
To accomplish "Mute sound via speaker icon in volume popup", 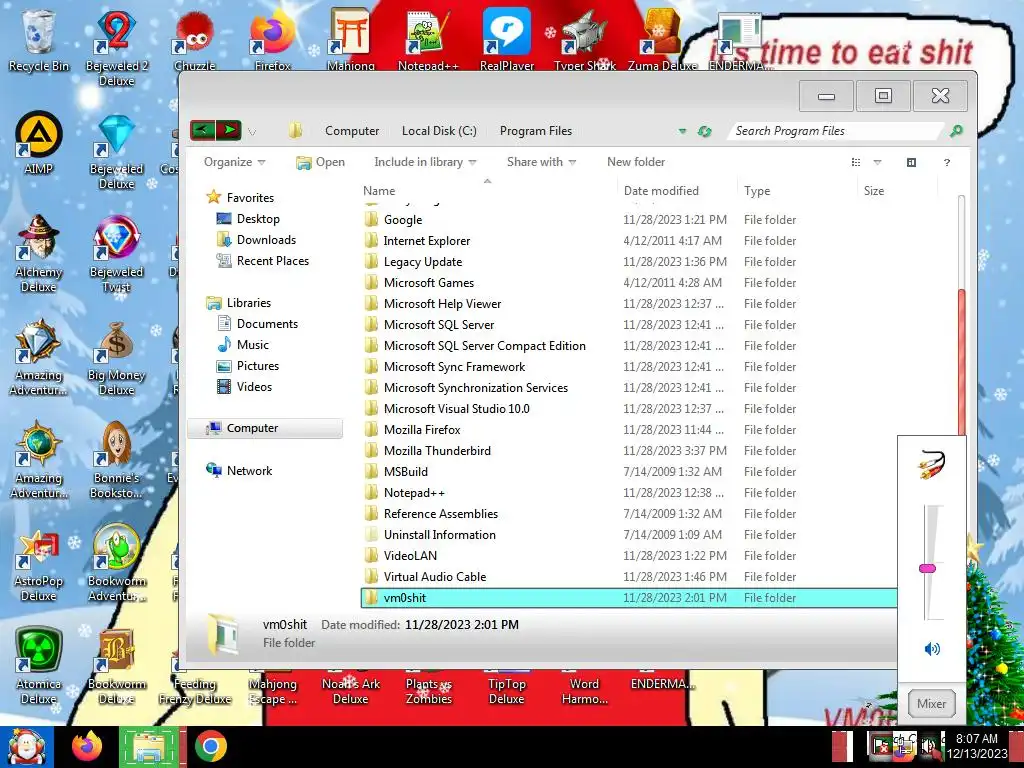I will pyautogui.click(x=932, y=648).
